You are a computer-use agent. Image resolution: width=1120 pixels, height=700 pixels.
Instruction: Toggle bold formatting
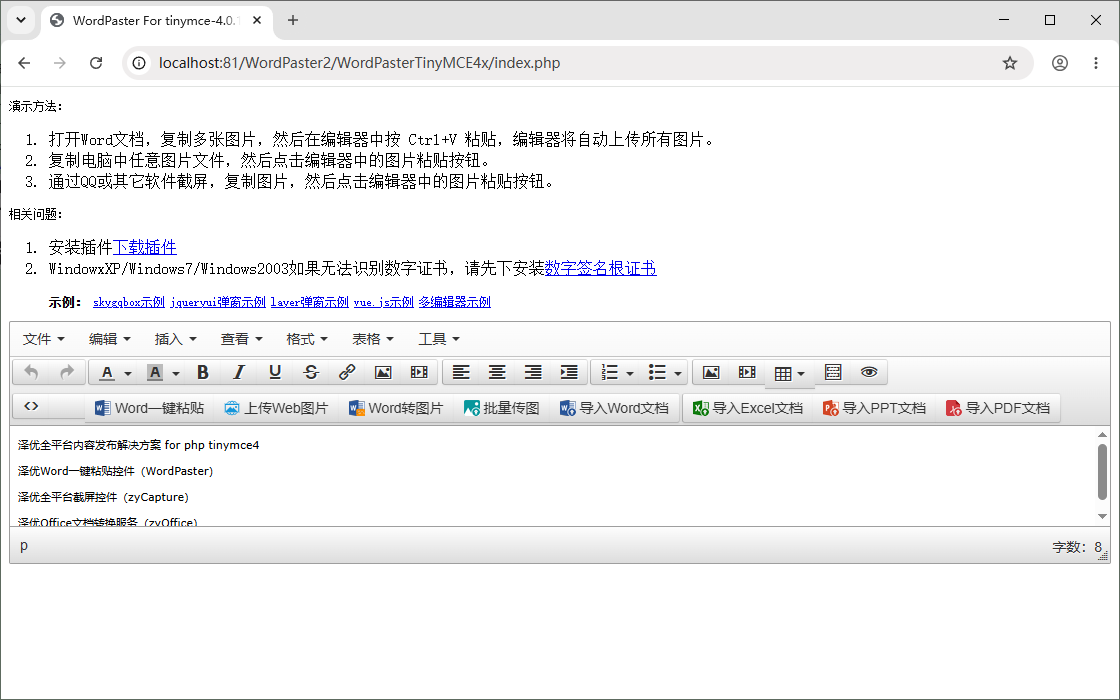[x=203, y=372]
